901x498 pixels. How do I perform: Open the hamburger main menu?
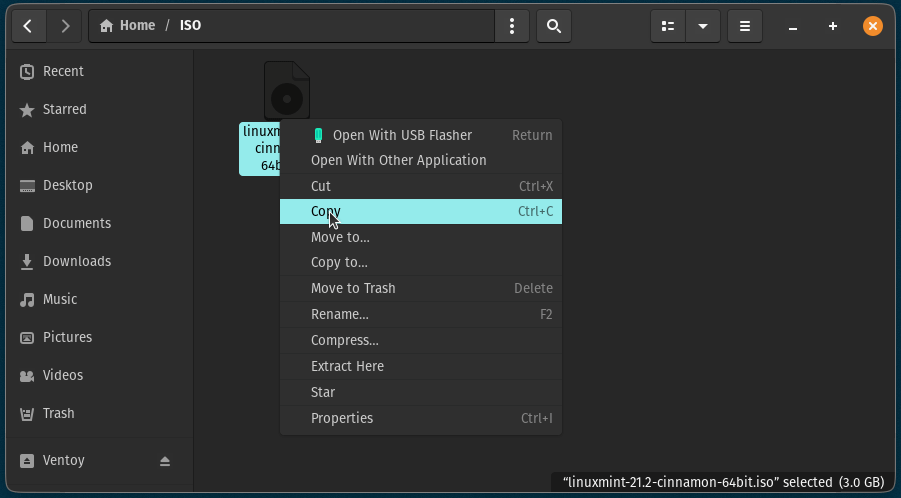744,26
